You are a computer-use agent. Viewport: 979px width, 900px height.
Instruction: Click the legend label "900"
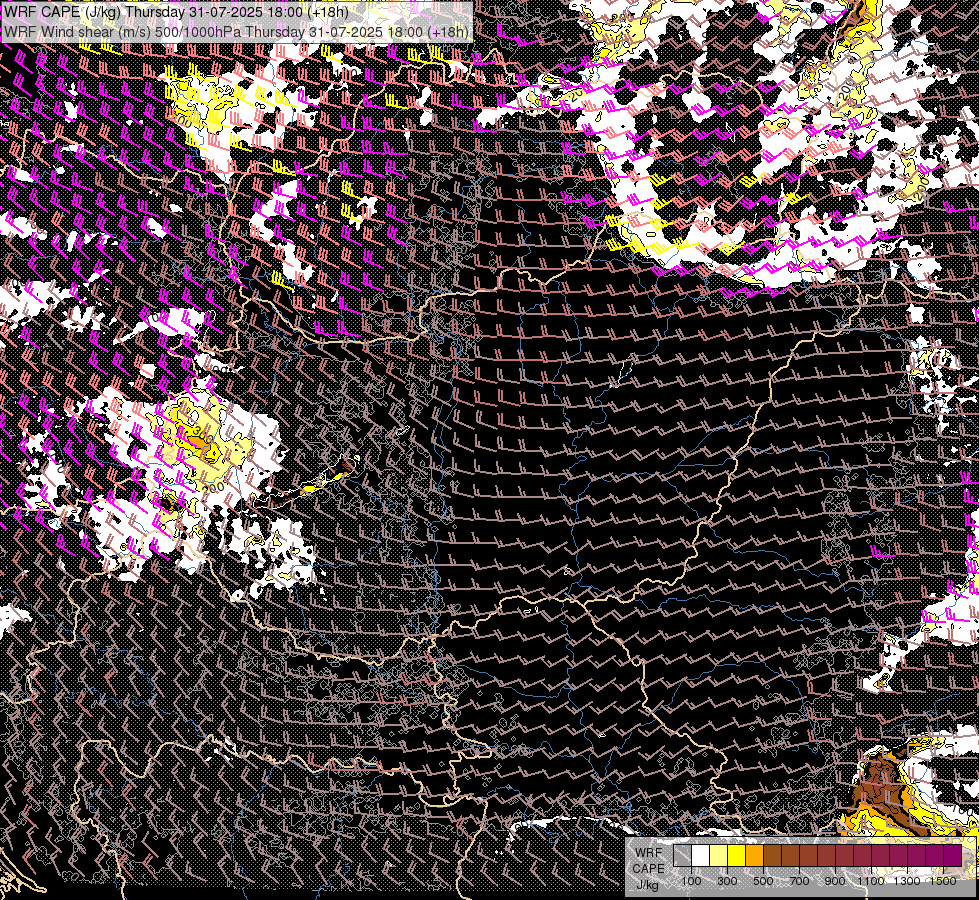(835, 881)
